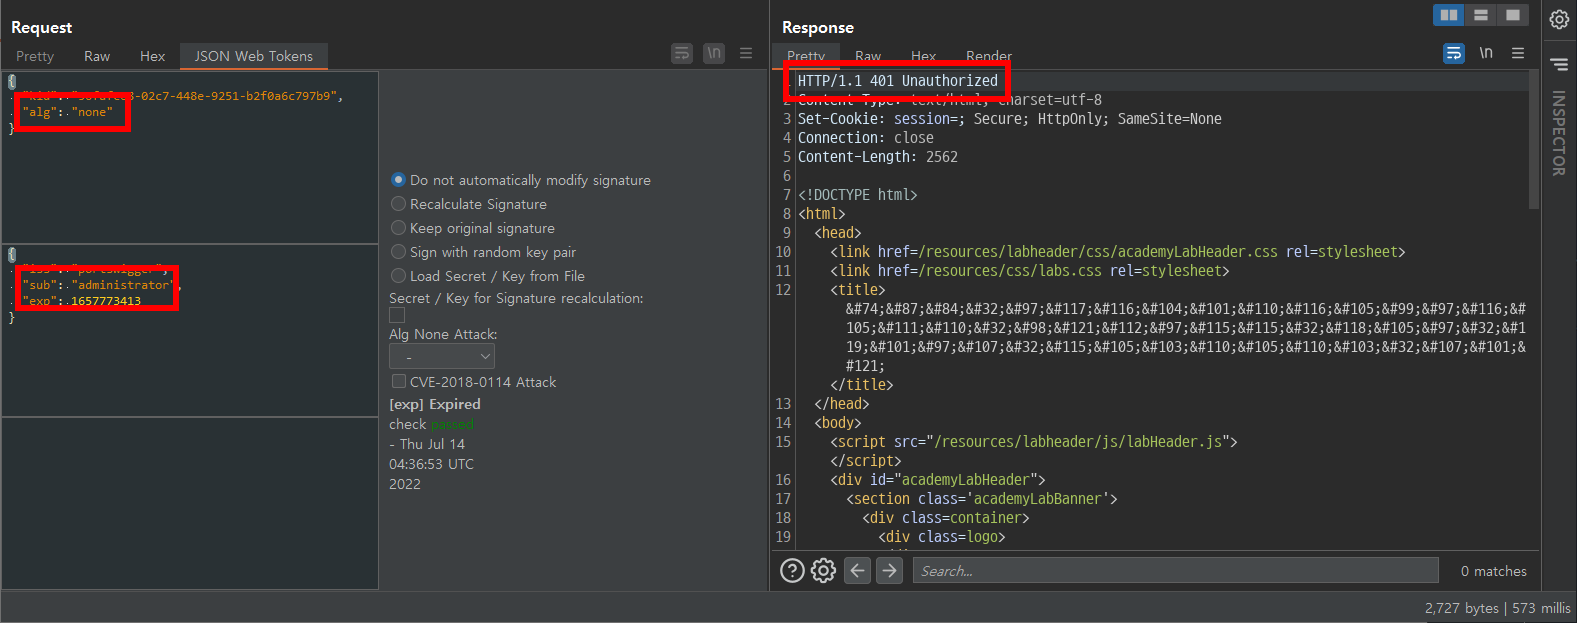Go to previous search match arrow
This screenshot has width=1577, height=623.
858,570
